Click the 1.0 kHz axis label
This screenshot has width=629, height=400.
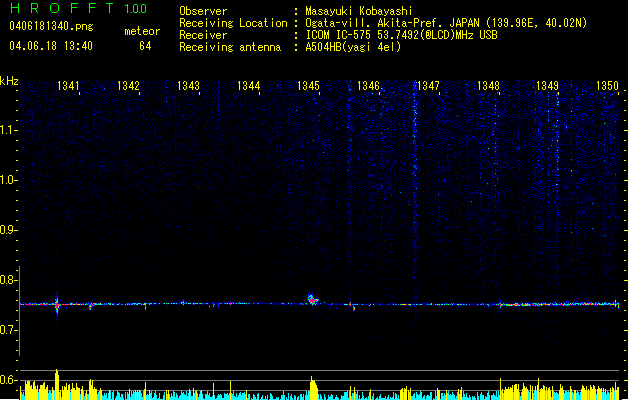[8, 180]
